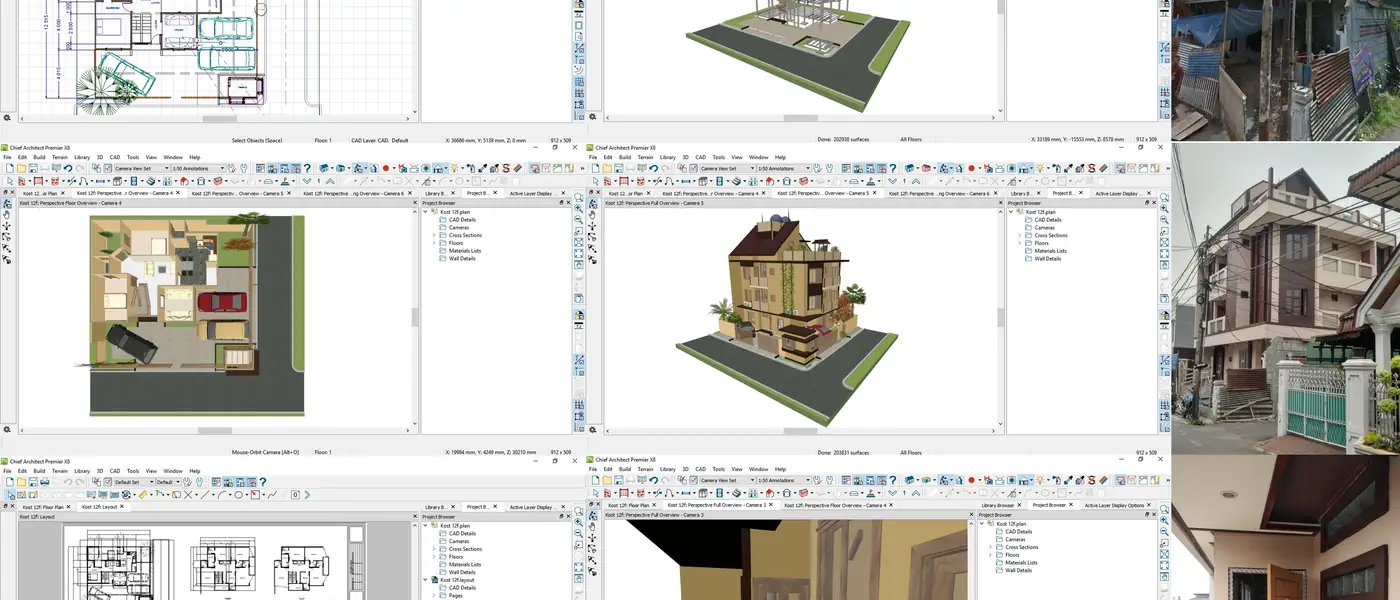This screenshot has height=600, width=1400.
Task: Select hand pan tool in Camera 4 window sidebar
Action: click(6, 215)
